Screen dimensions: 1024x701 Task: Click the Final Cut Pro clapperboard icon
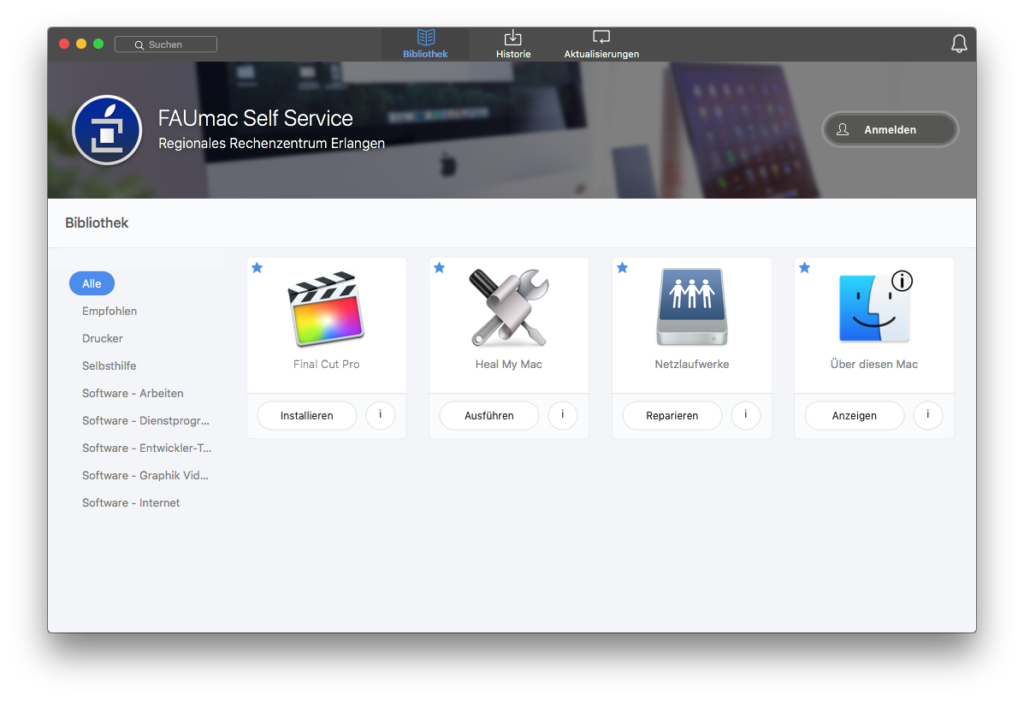(x=326, y=308)
